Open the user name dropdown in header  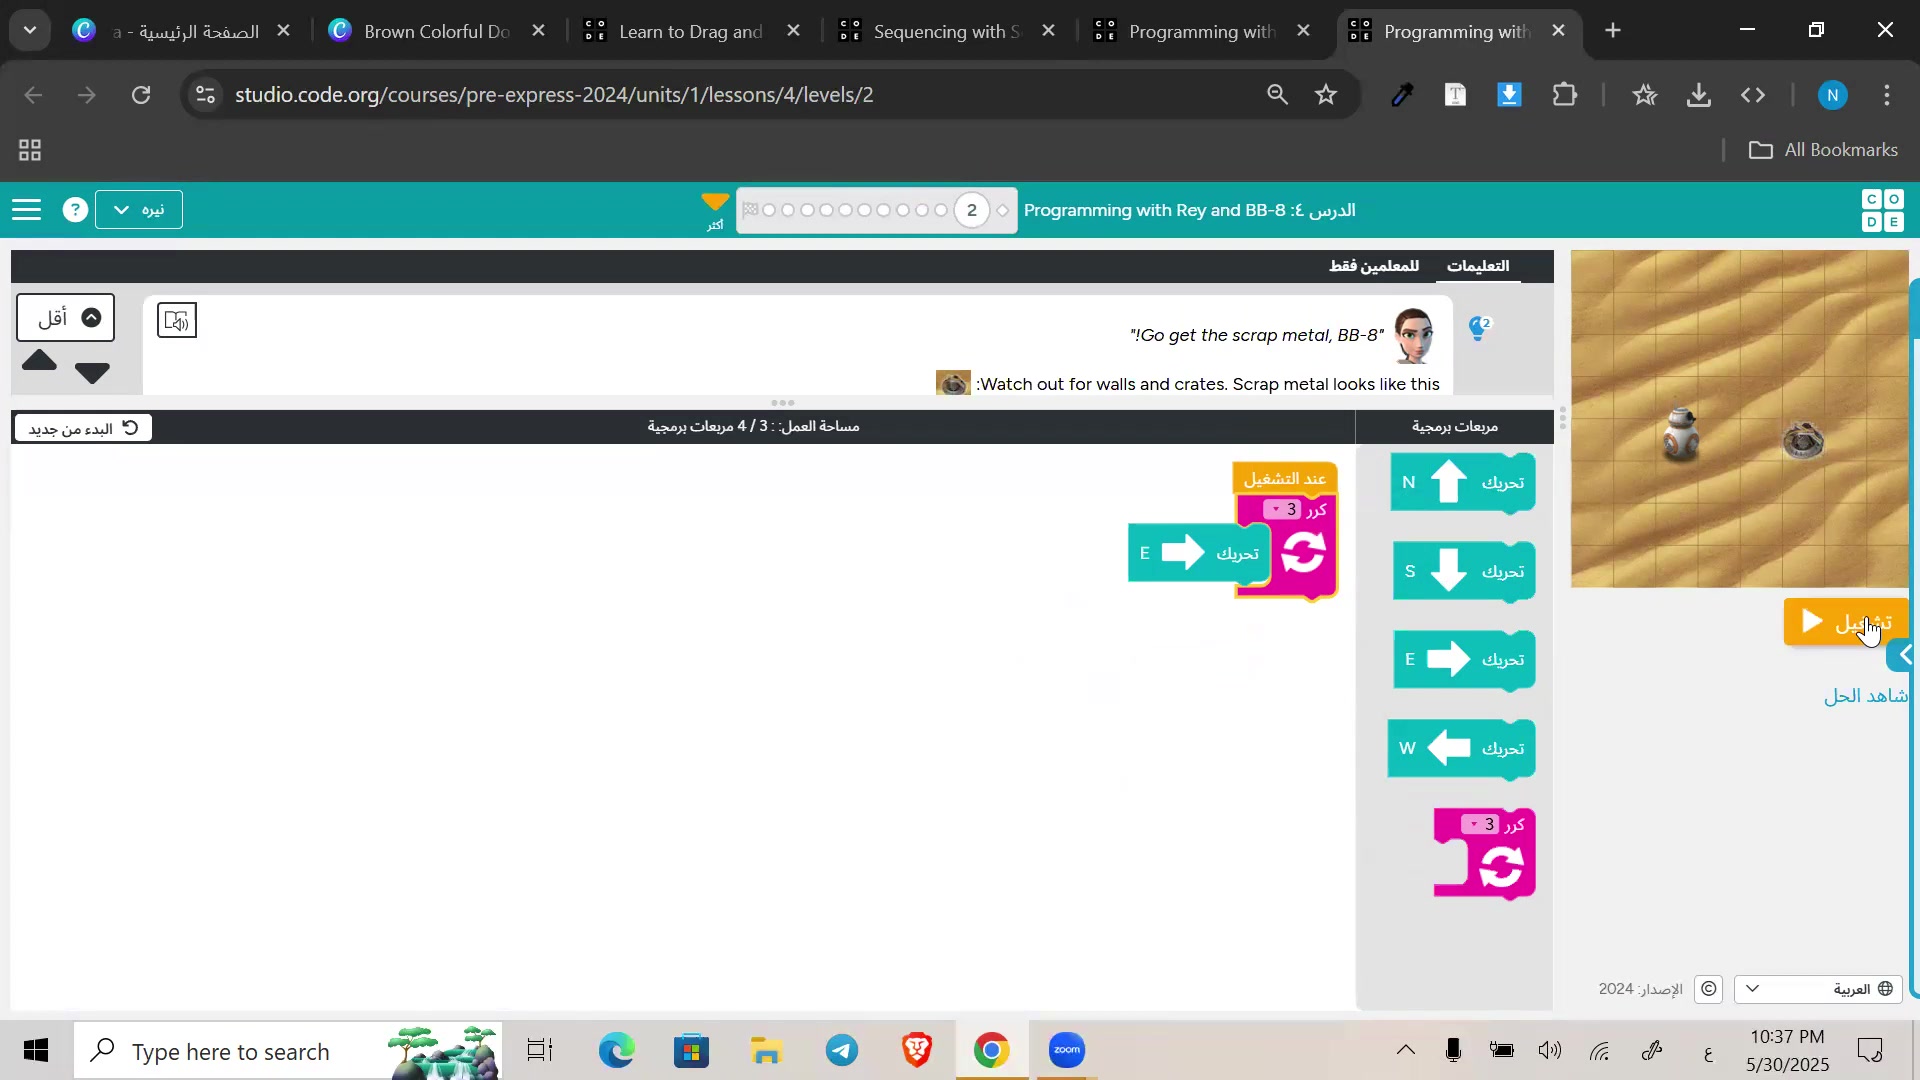tap(139, 210)
